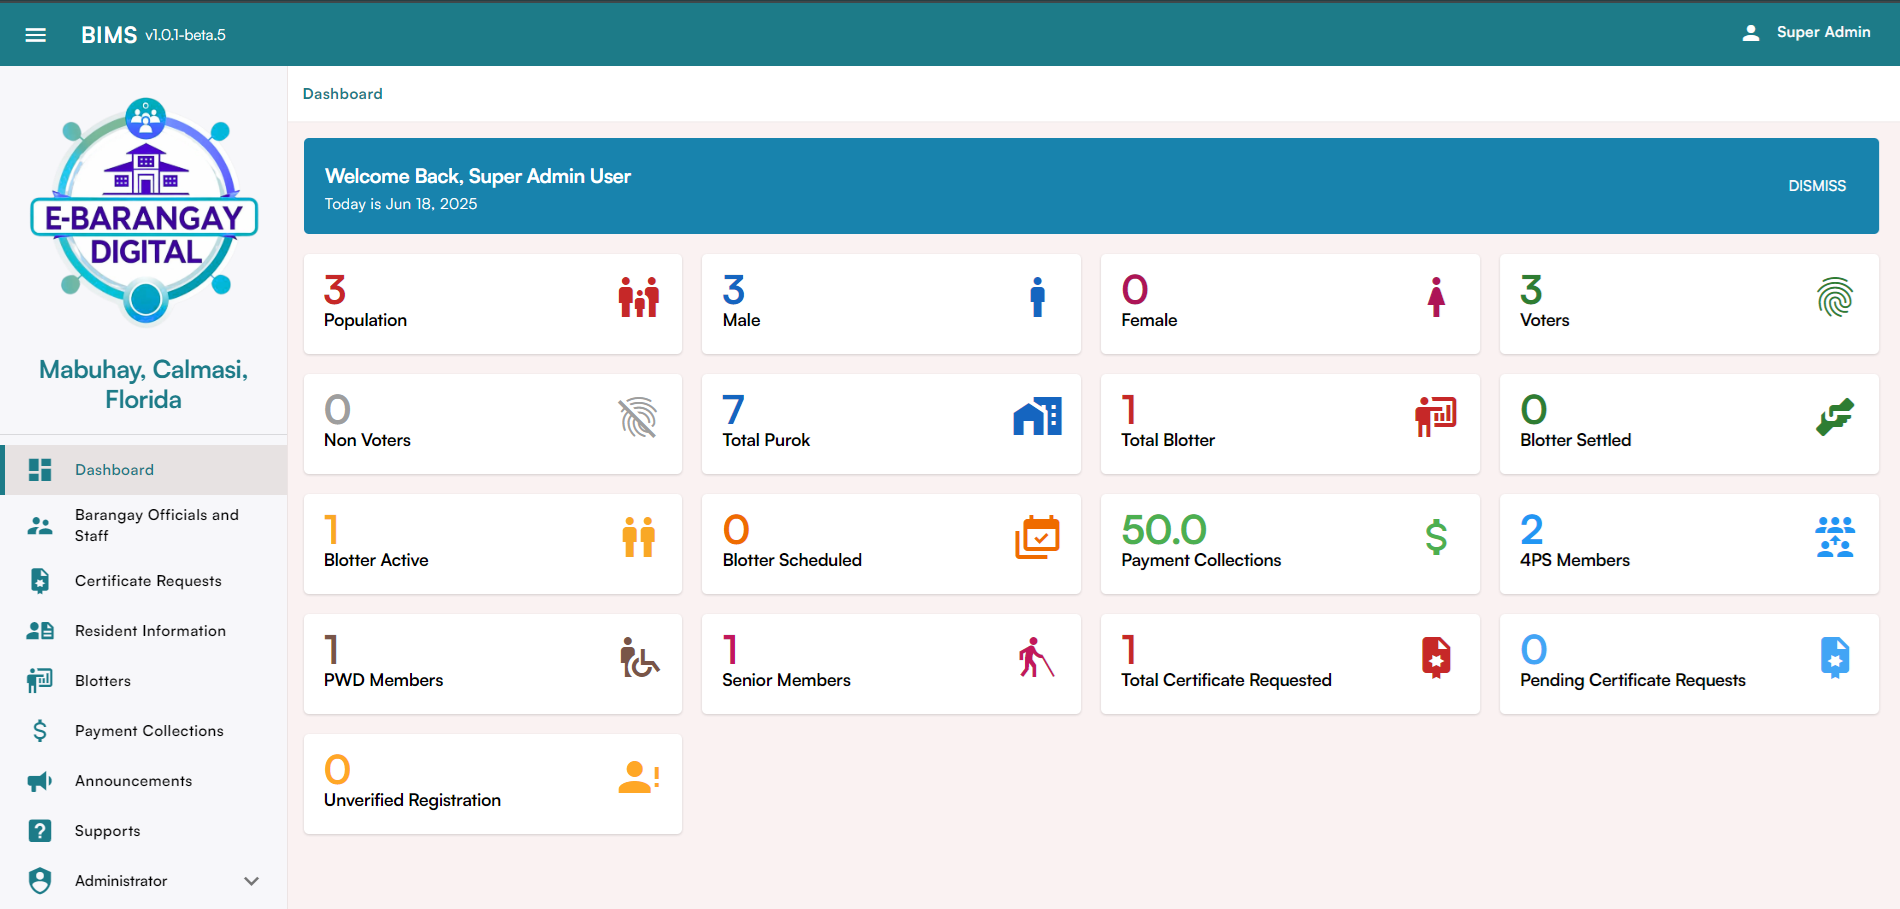Screen dimensions: 1900x909
Task: Click the PWD Members label
Action: click(383, 680)
